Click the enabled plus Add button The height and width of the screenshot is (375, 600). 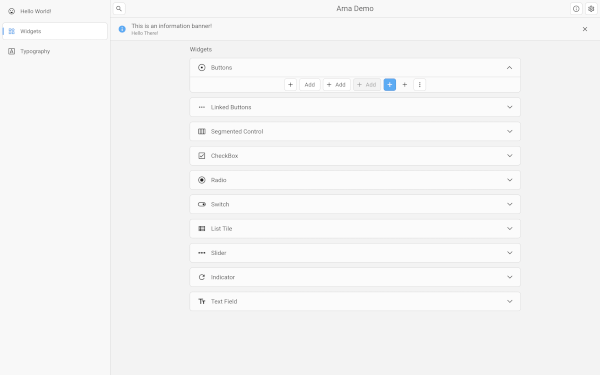coord(337,85)
